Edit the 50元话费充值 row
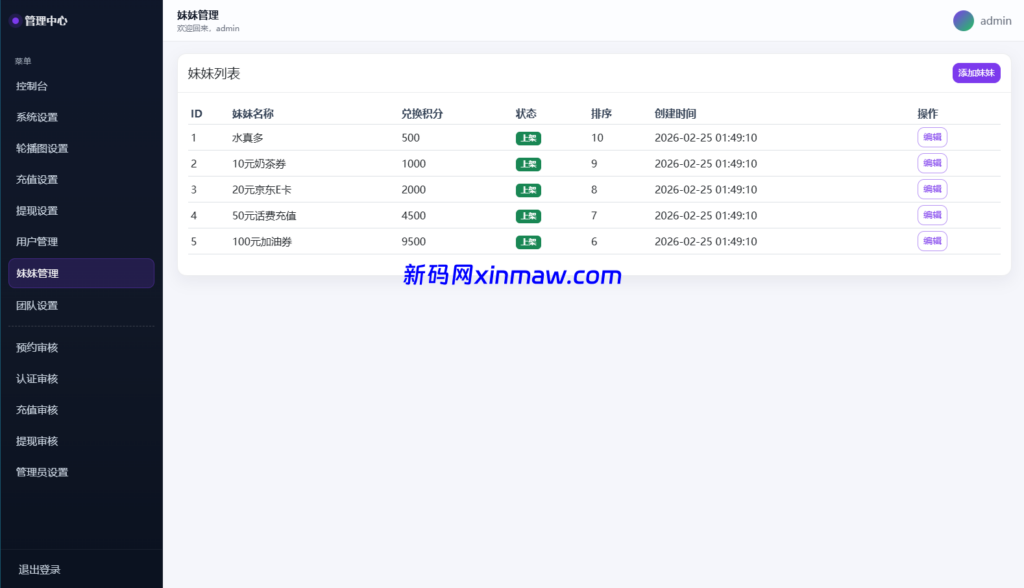 click(x=932, y=215)
